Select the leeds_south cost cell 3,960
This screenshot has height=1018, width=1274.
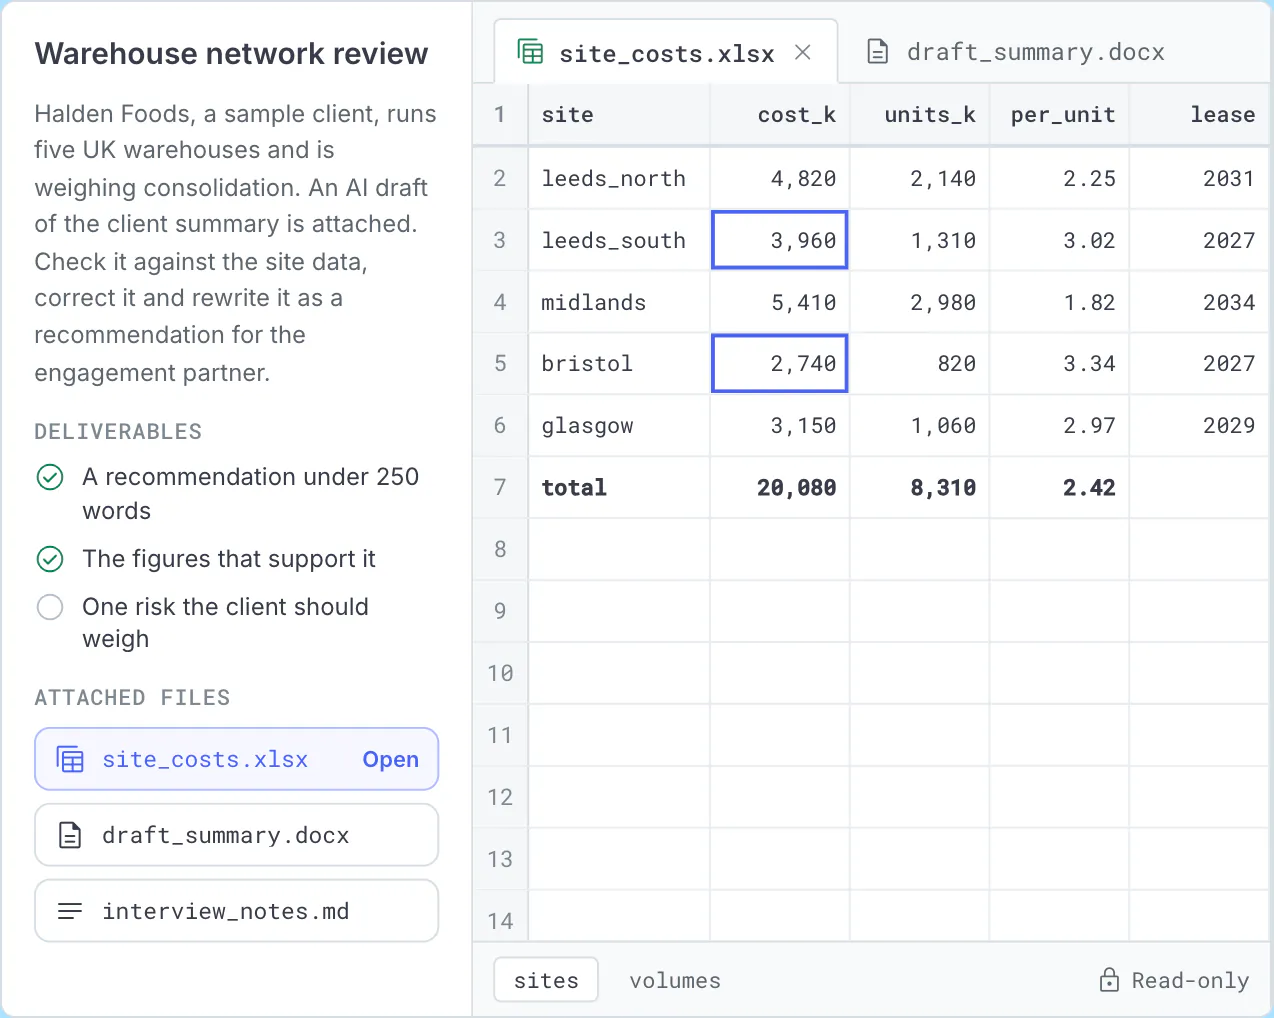(780, 240)
